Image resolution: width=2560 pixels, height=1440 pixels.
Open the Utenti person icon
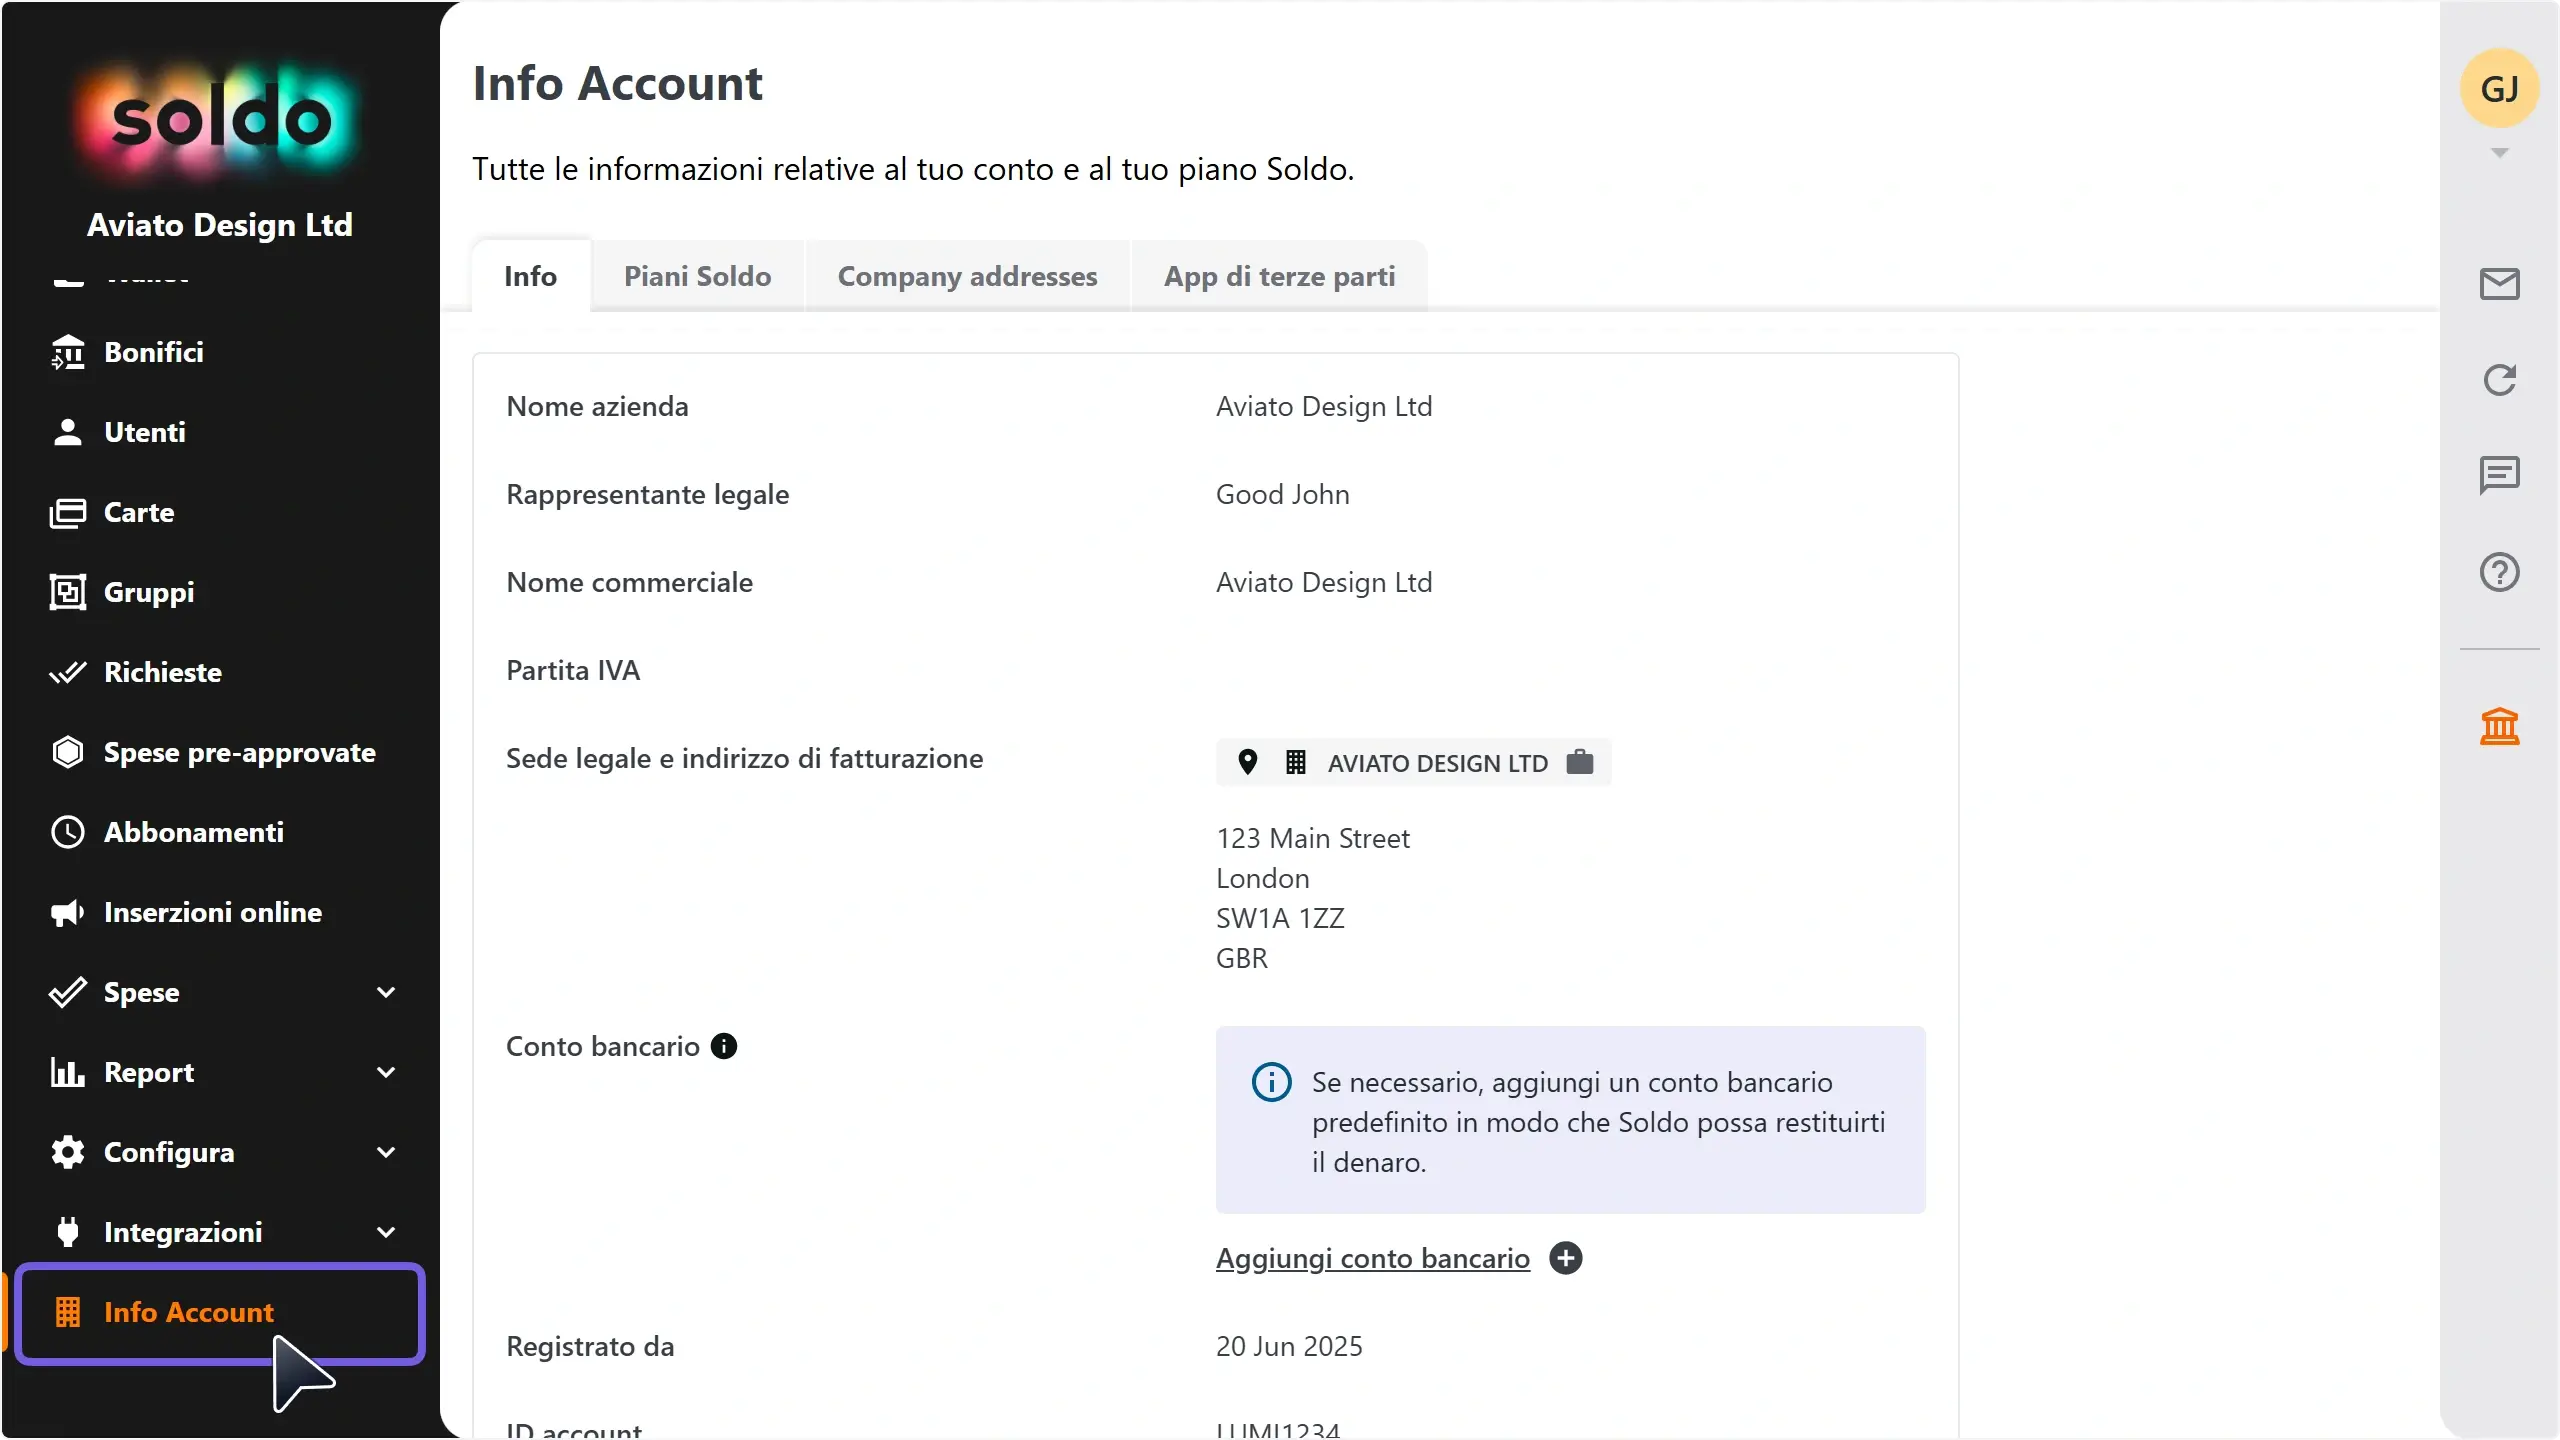point(68,432)
